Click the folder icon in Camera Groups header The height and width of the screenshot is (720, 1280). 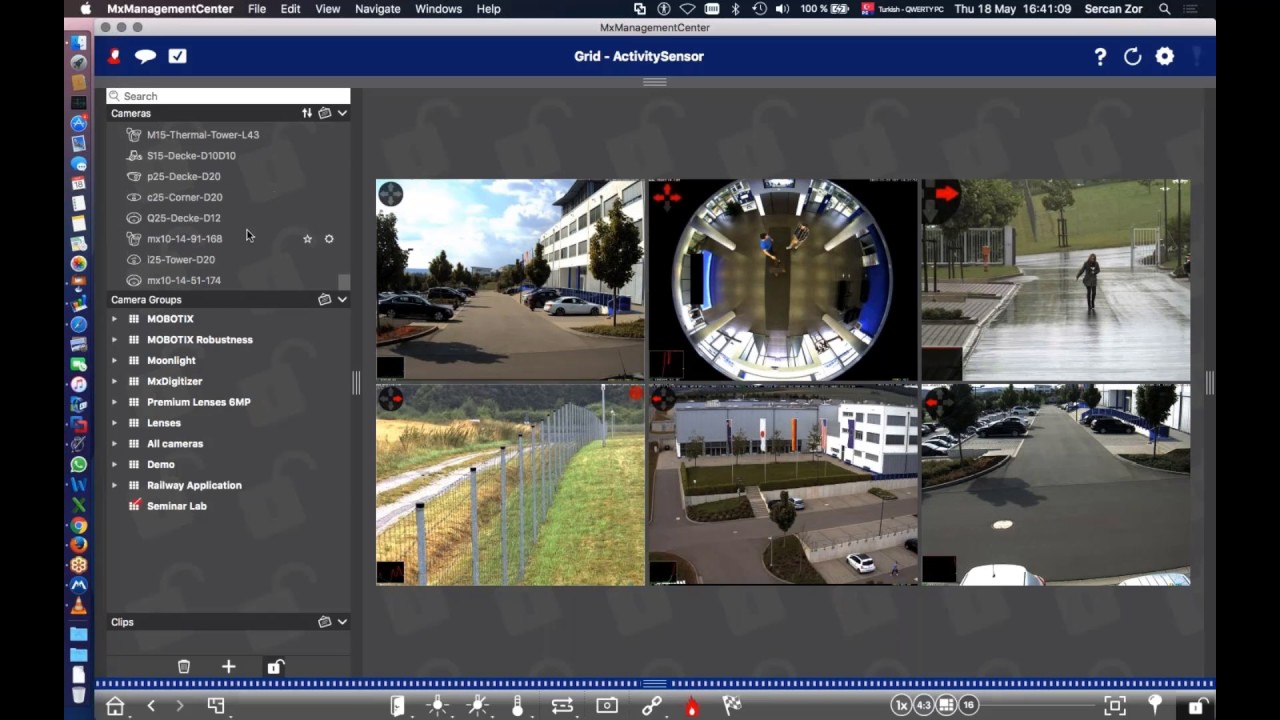pyautogui.click(x=325, y=299)
